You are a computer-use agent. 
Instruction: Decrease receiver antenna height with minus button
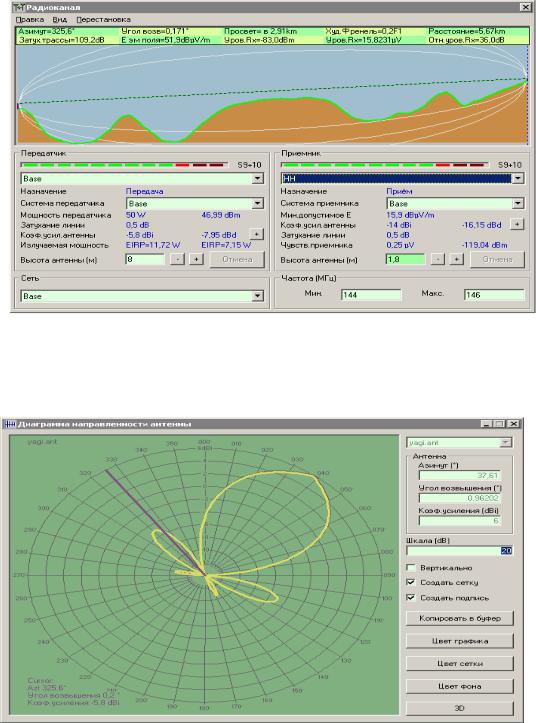coord(437,259)
